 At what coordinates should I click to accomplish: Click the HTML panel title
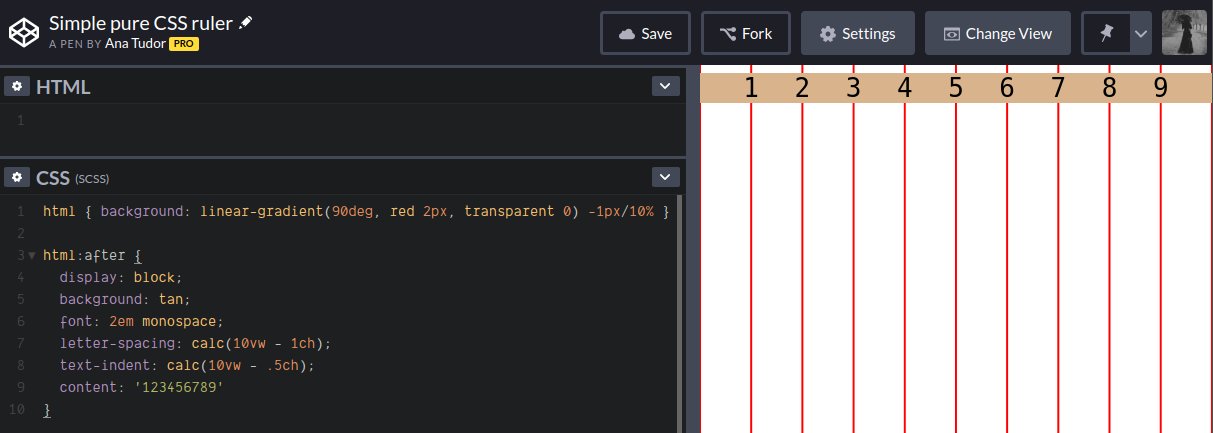[x=63, y=87]
